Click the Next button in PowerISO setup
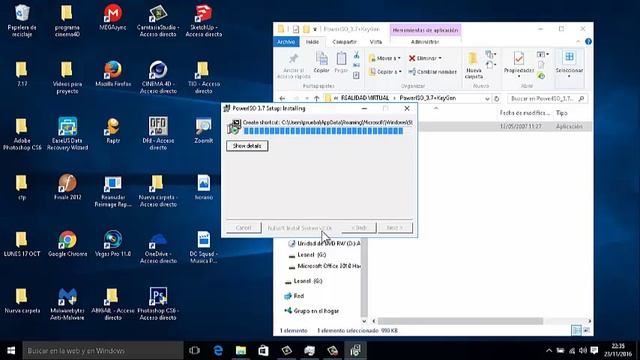The width and height of the screenshot is (640, 360). (x=395, y=228)
